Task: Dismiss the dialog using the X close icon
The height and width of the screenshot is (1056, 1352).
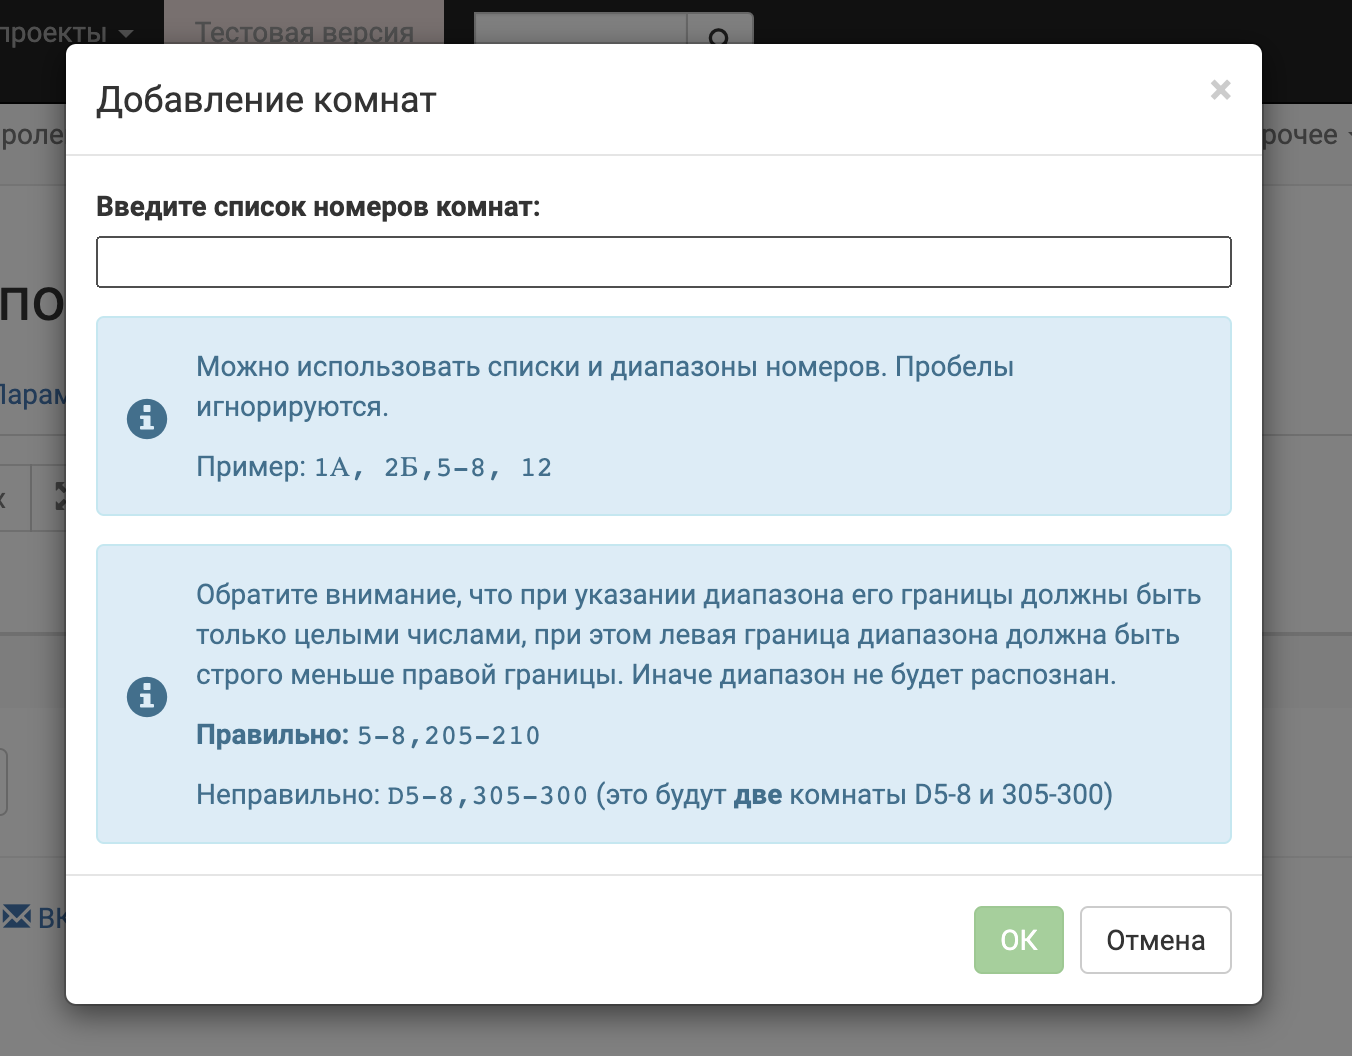Action: pos(1221,91)
